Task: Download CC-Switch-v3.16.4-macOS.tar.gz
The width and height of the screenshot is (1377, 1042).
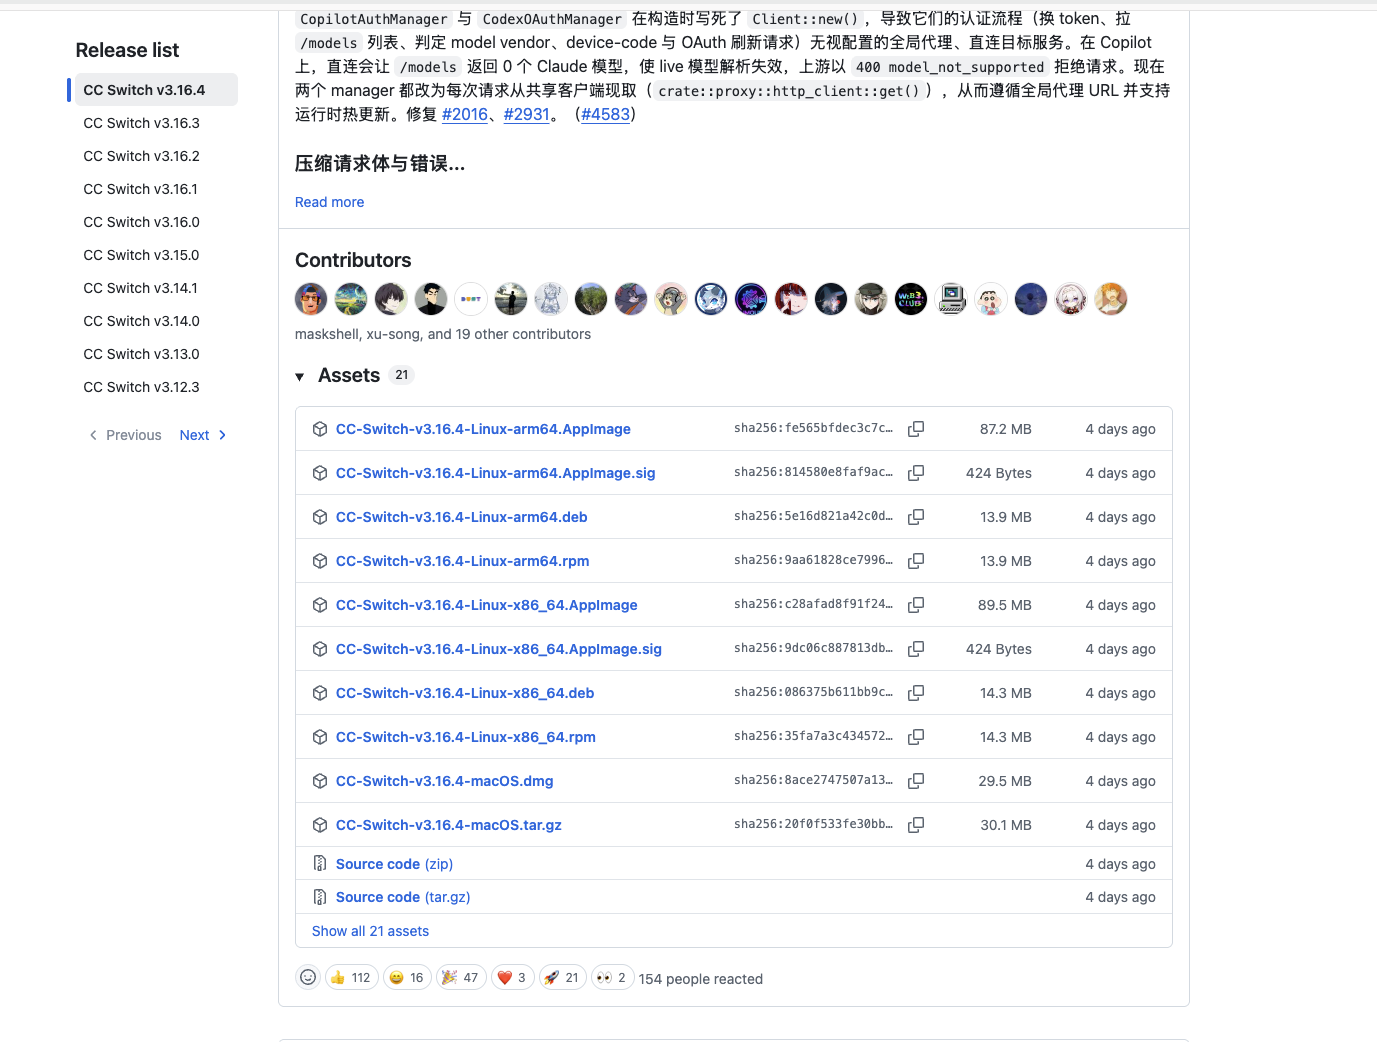Action: [x=449, y=825]
